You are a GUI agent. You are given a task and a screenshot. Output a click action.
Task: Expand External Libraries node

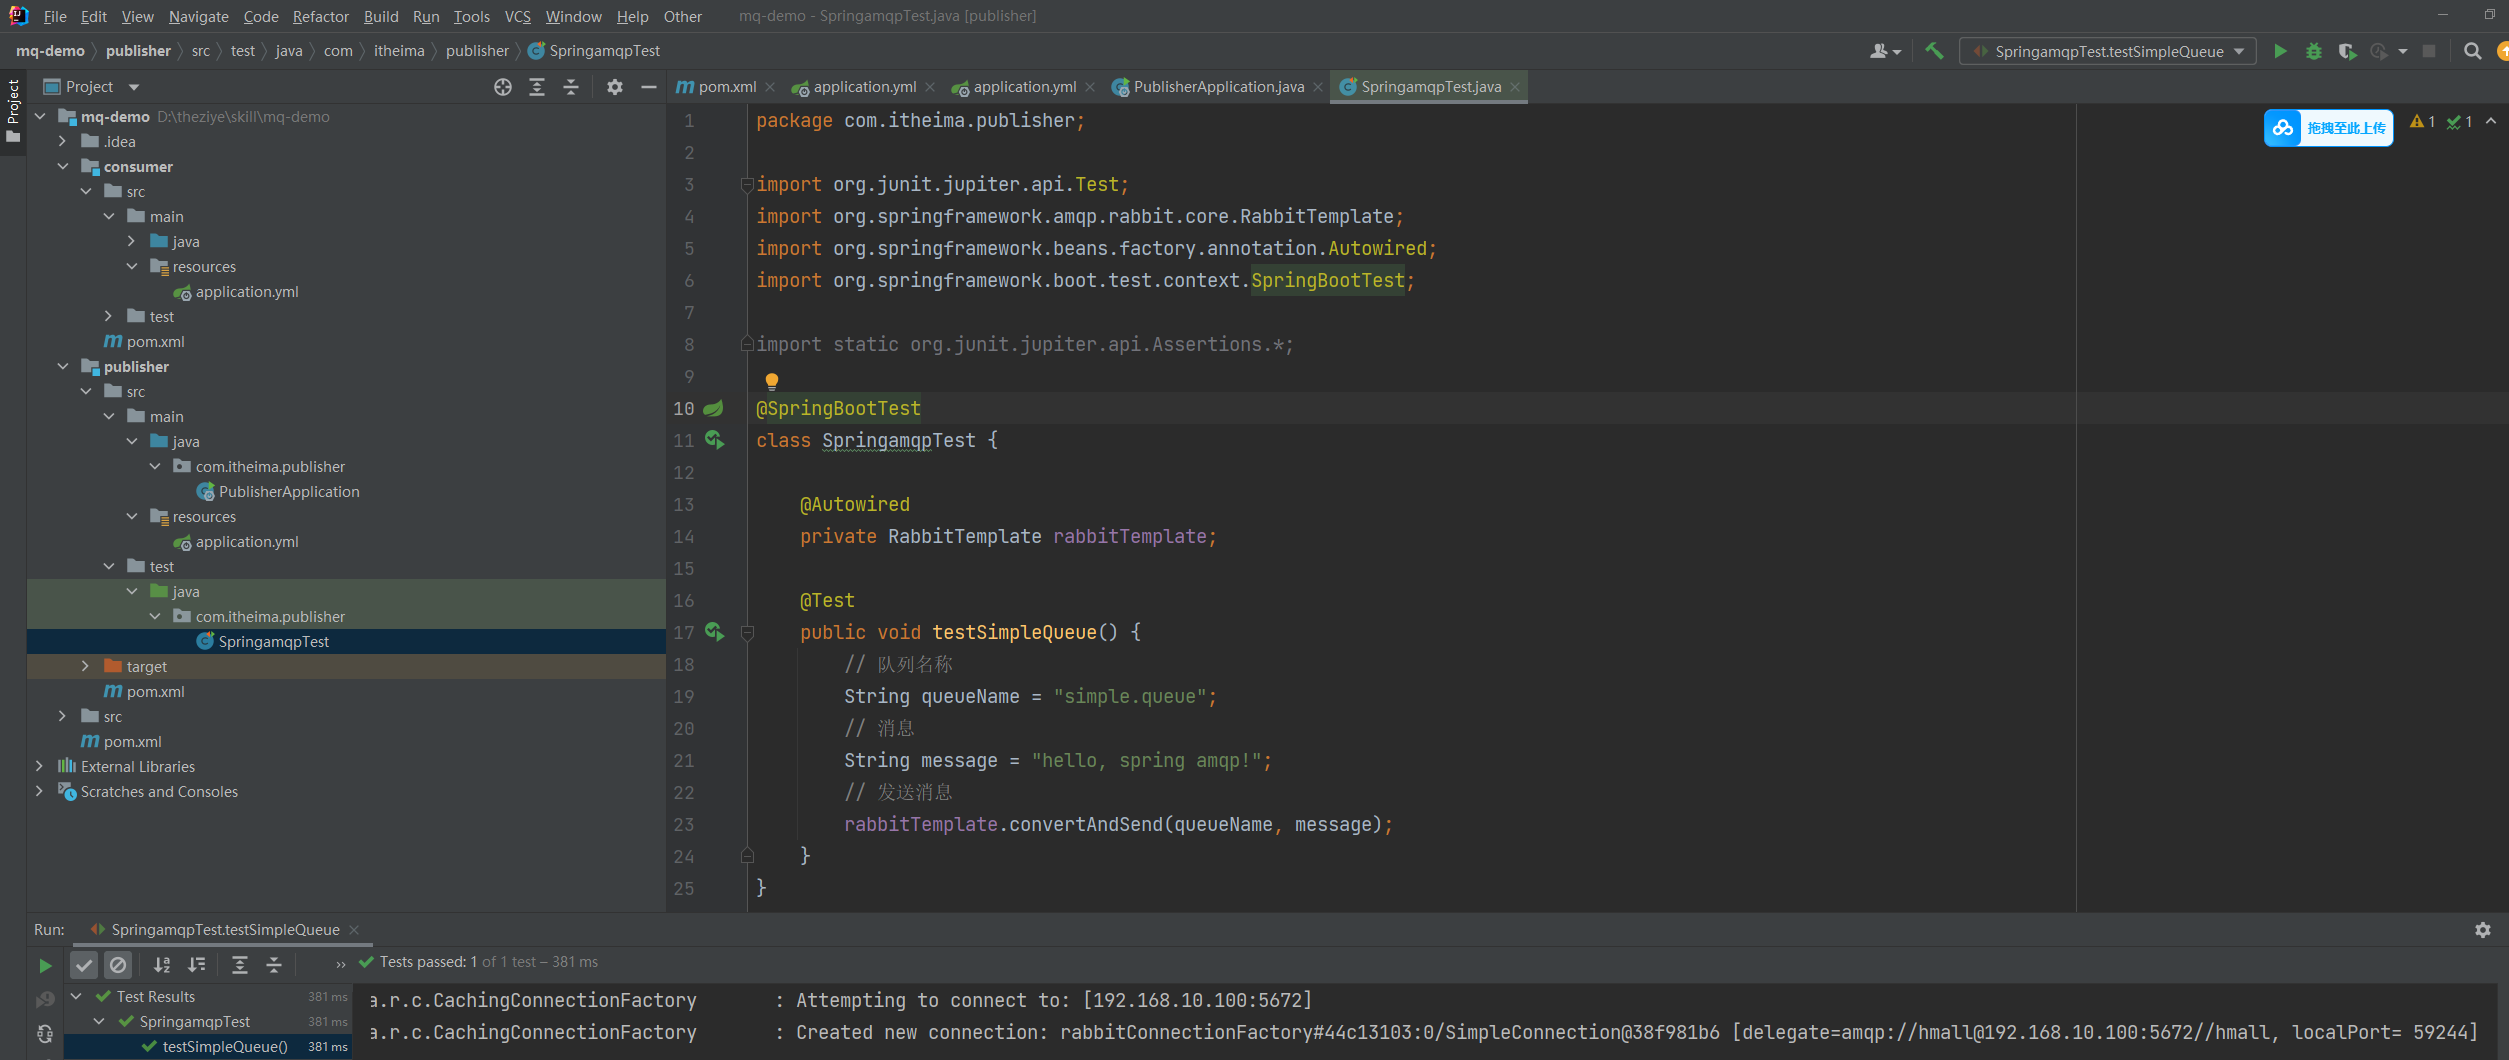click(x=39, y=766)
